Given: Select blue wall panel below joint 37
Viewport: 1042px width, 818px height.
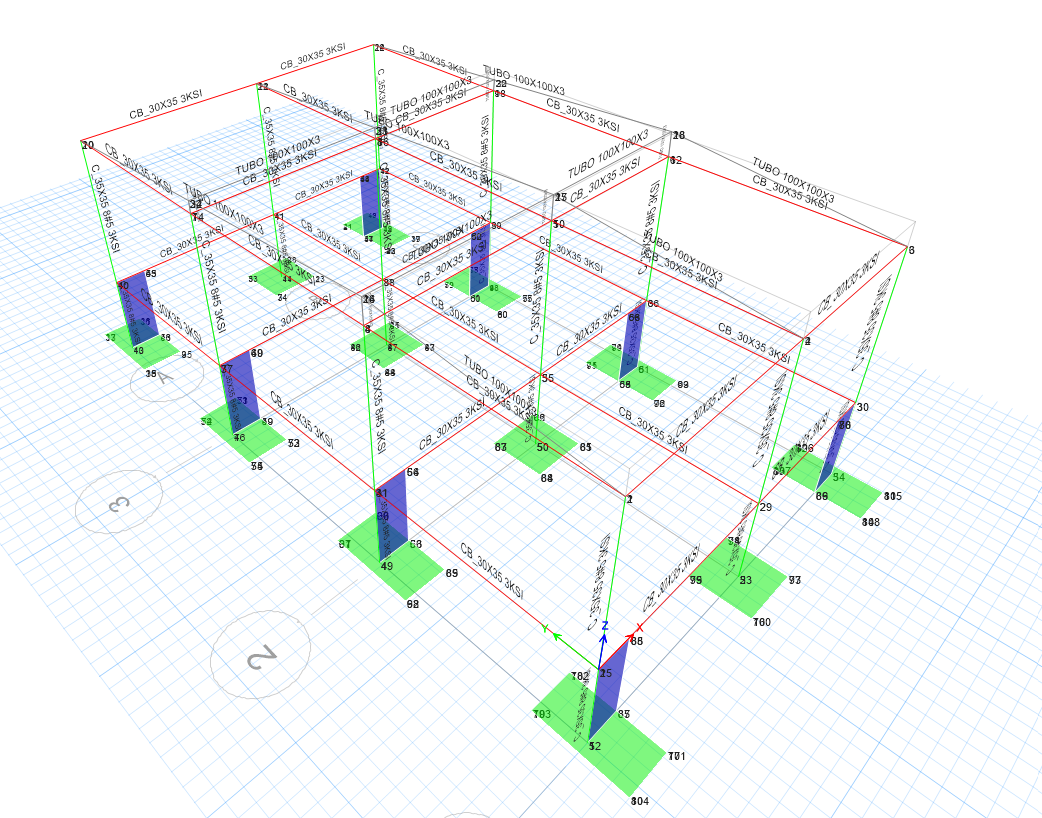Looking at the screenshot, I should coord(239,392).
